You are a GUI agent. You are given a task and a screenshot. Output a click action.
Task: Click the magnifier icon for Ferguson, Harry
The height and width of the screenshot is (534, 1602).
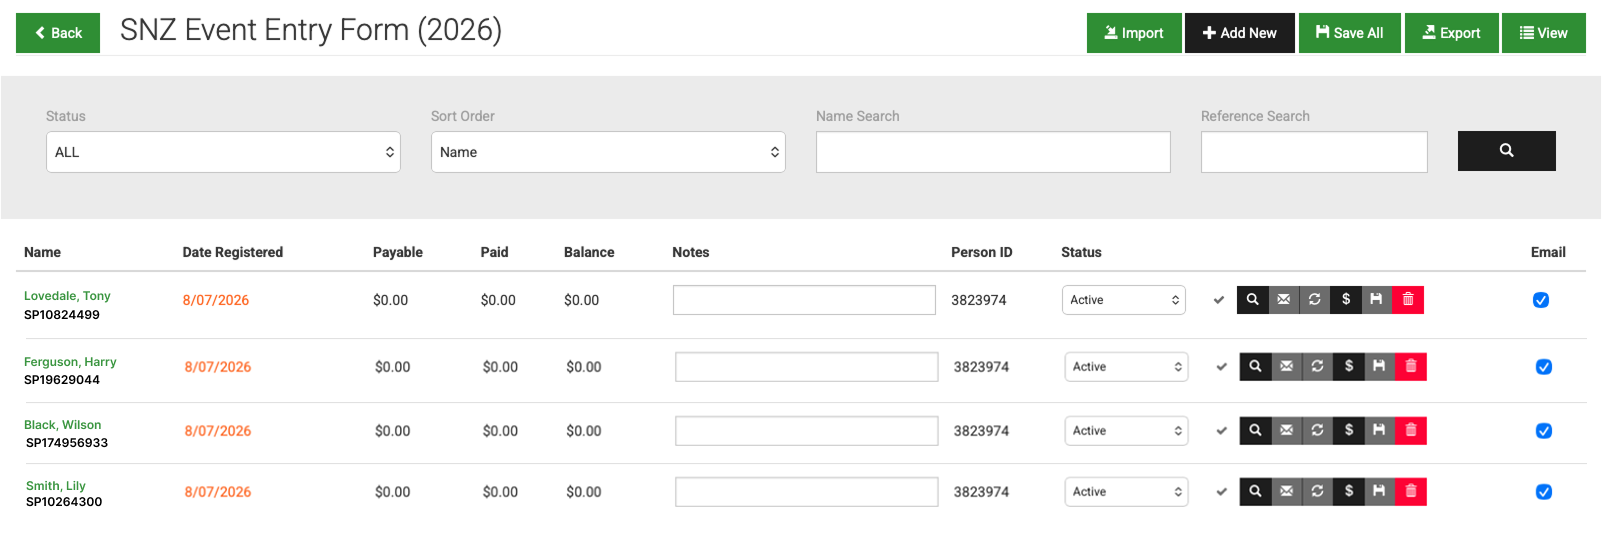pos(1255,367)
